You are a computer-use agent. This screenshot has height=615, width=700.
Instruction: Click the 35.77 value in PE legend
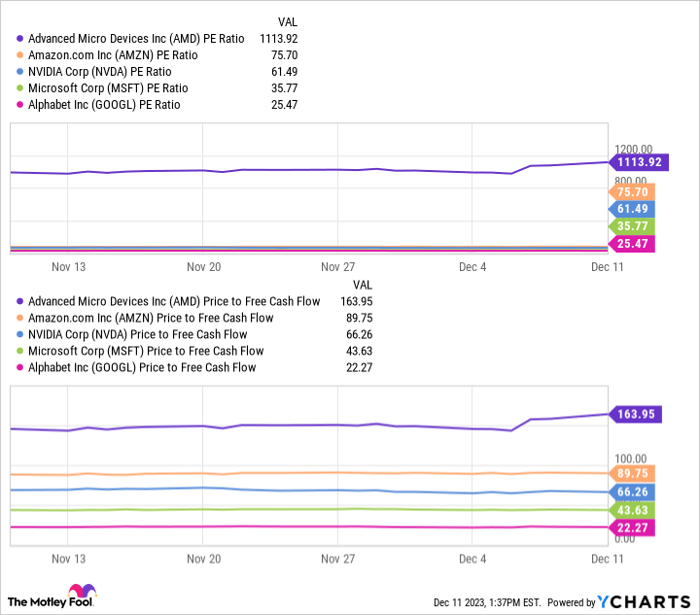click(284, 88)
